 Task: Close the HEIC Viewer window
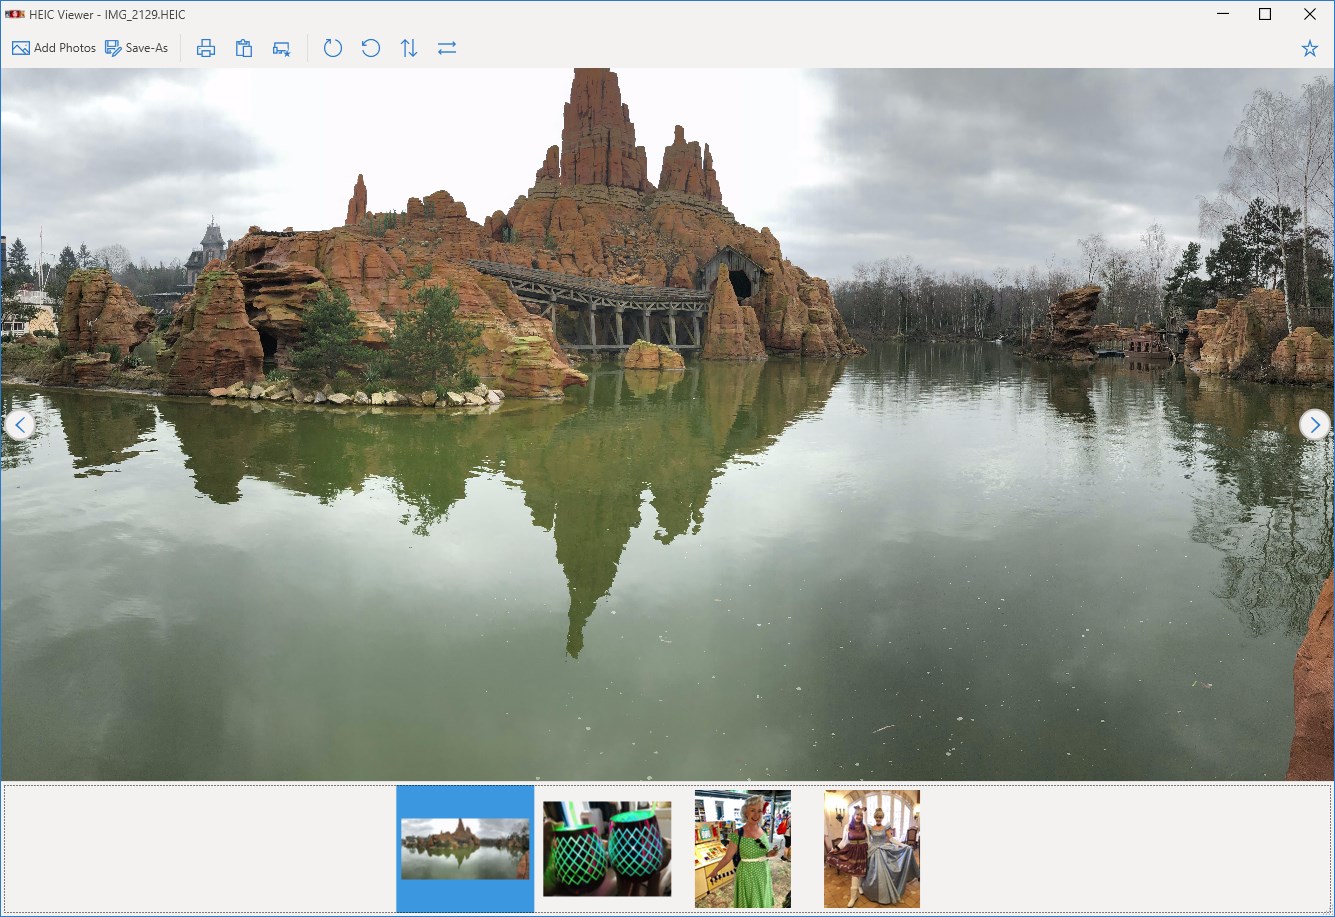(1310, 15)
